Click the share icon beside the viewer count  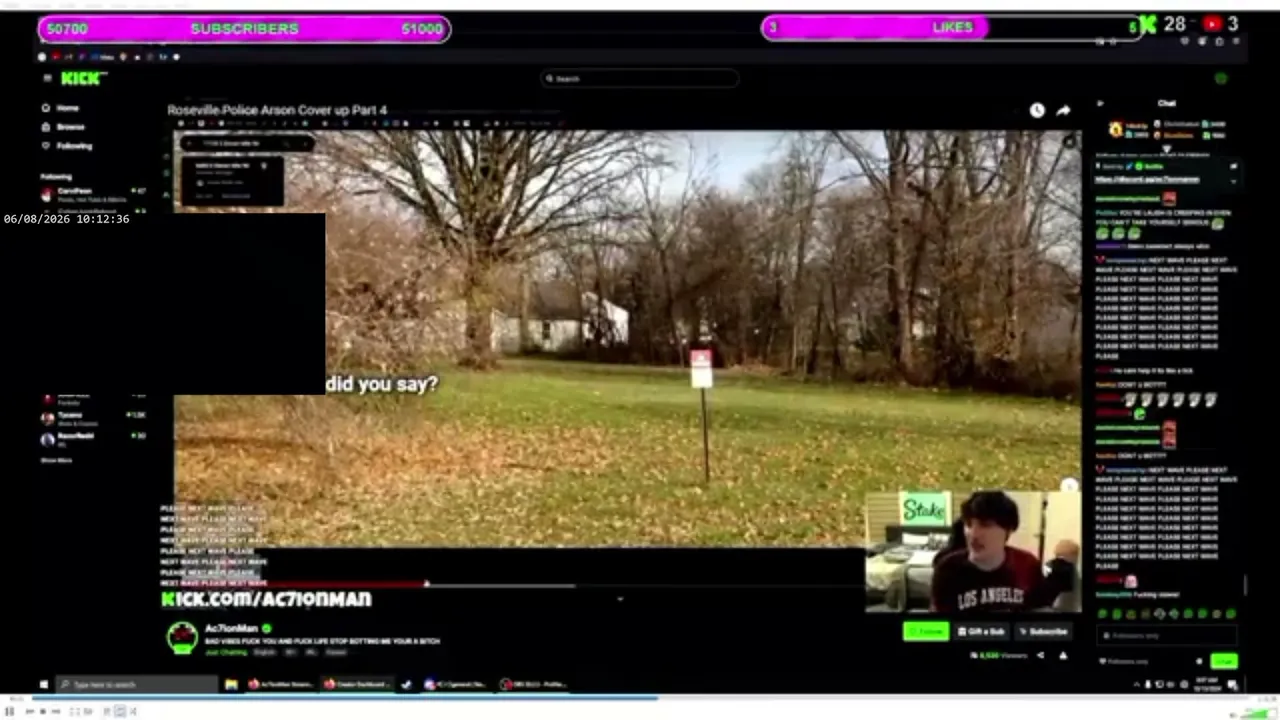click(1040, 656)
